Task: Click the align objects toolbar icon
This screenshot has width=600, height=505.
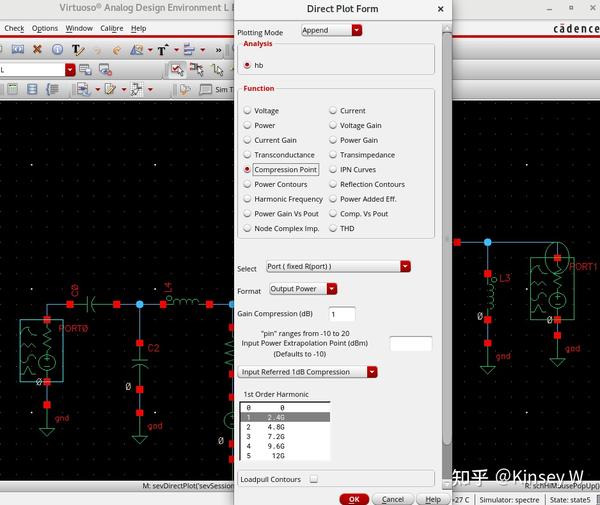Action: [189, 49]
